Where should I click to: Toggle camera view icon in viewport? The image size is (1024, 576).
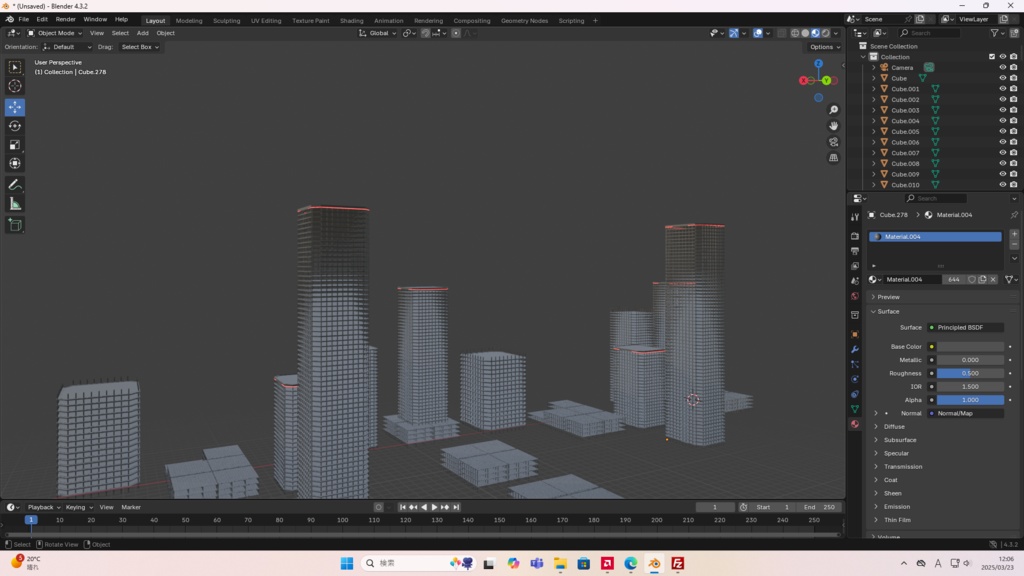pyautogui.click(x=833, y=142)
